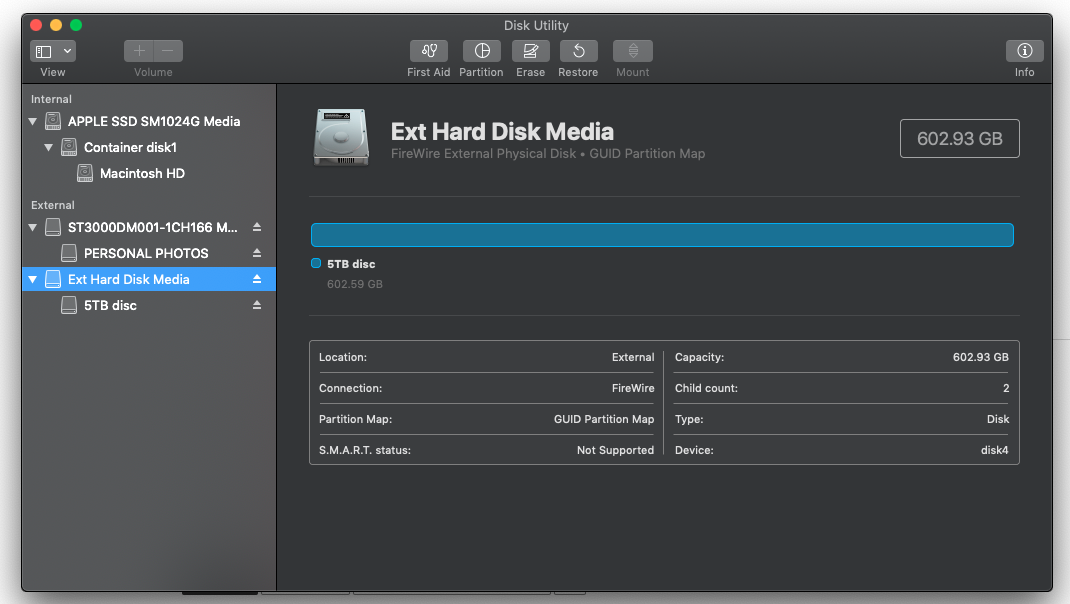This screenshot has width=1070, height=604.
Task: Click S.M.A.R.T. status Not Supported value
Action: (616, 450)
